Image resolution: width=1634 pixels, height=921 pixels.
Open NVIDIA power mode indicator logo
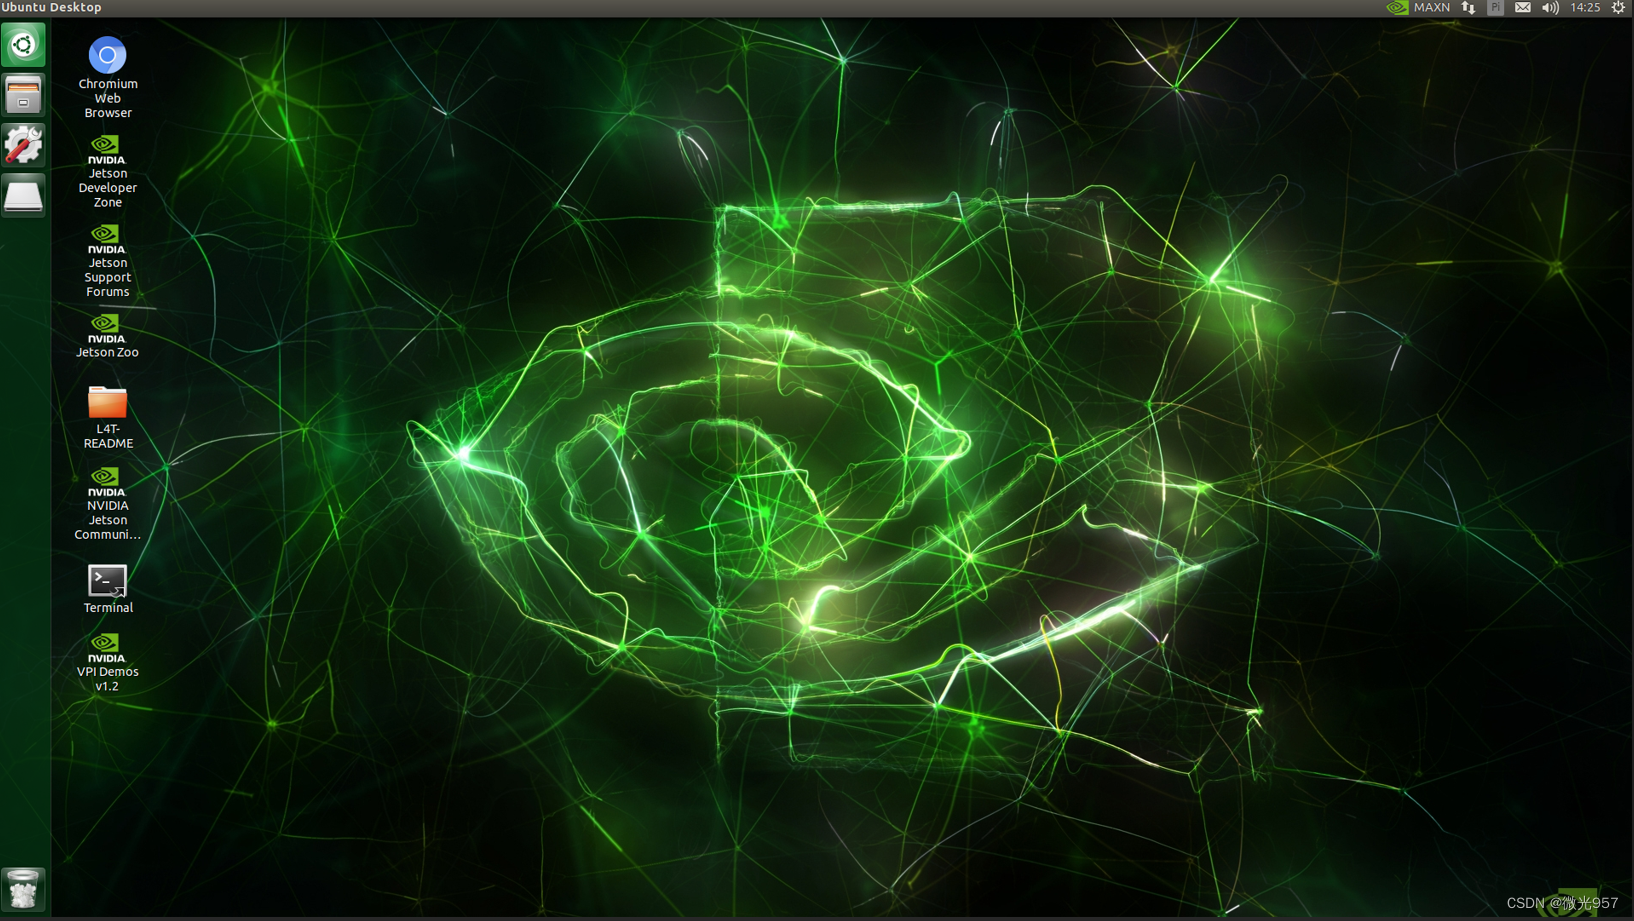(1397, 8)
